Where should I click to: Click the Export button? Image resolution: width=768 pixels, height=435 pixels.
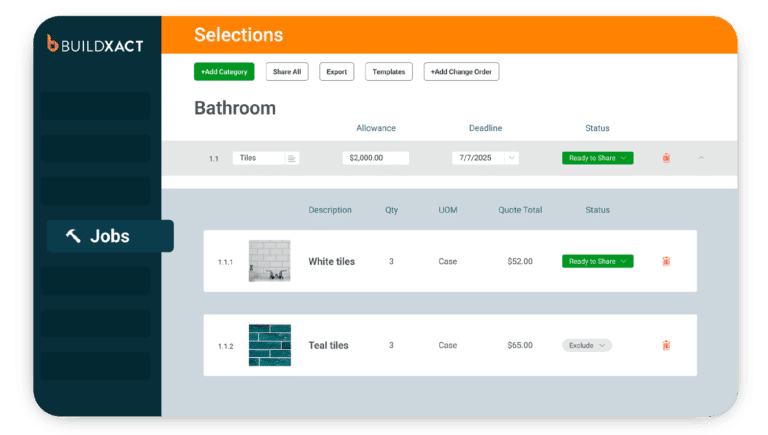(x=337, y=72)
